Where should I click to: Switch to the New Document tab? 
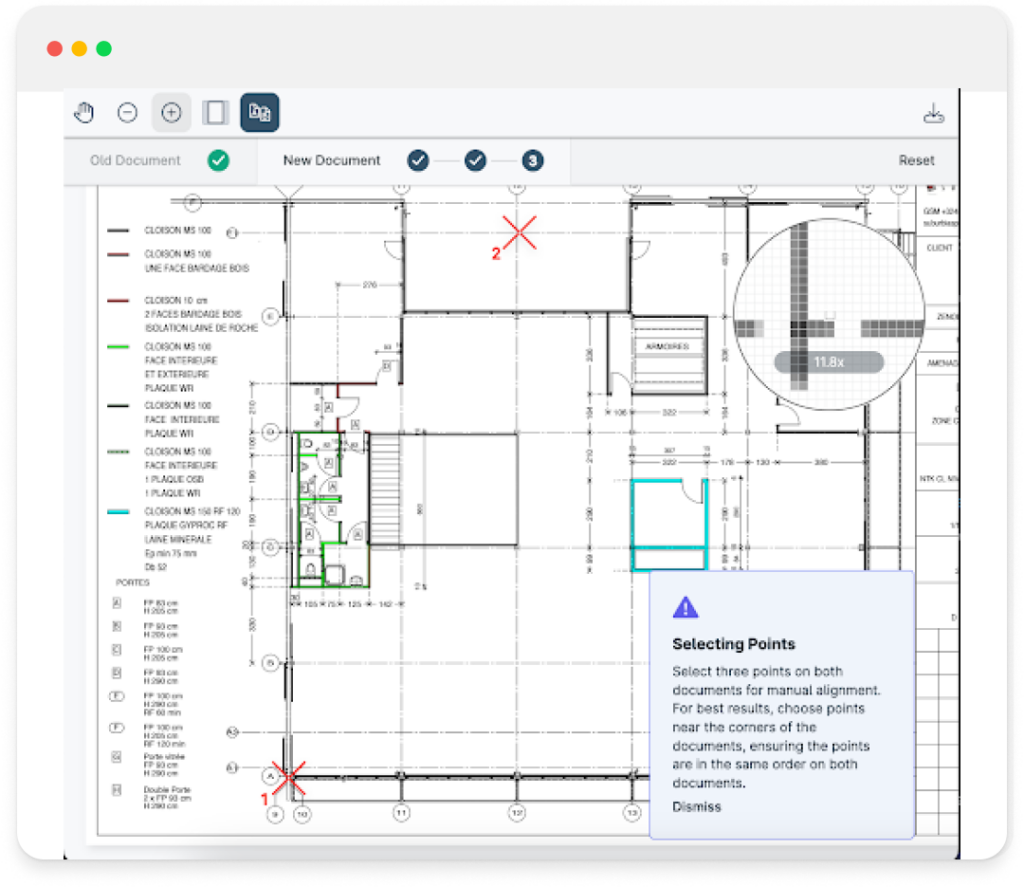(331, 160)
